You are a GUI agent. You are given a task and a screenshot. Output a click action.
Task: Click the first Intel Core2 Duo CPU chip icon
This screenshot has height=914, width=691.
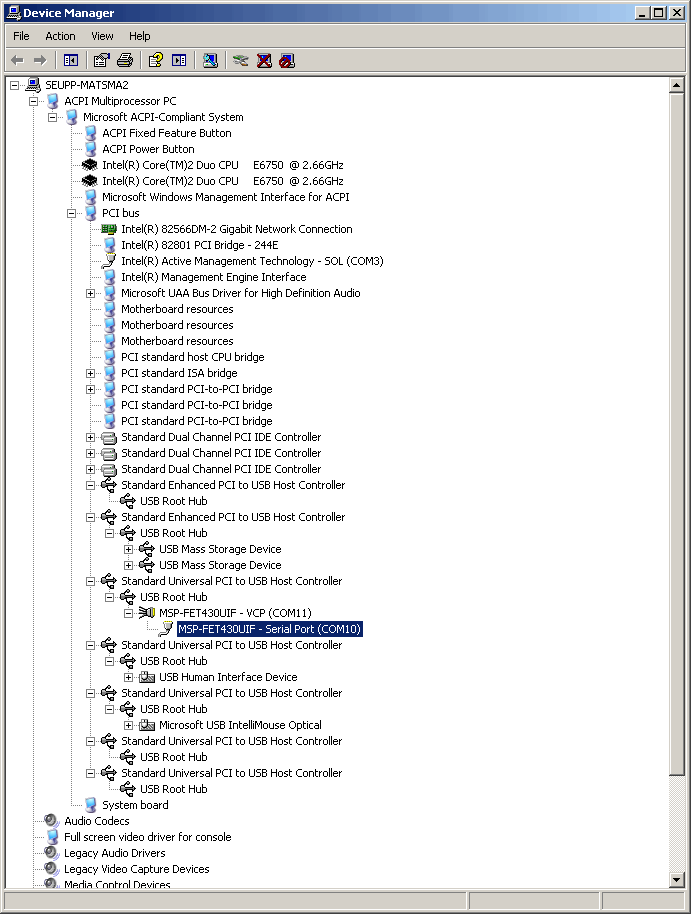tap(90, 165)
